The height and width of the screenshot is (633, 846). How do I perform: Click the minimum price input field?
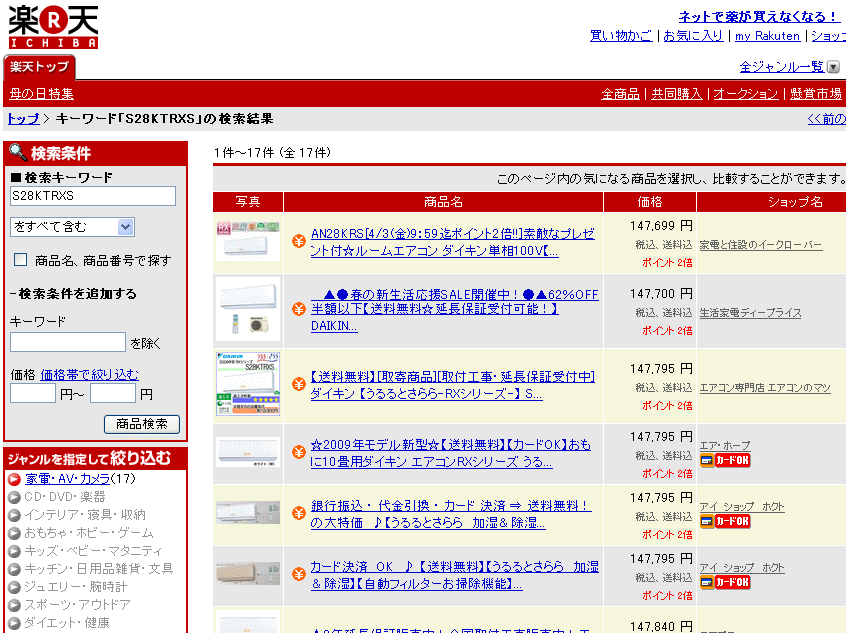(x=32, y=394)
